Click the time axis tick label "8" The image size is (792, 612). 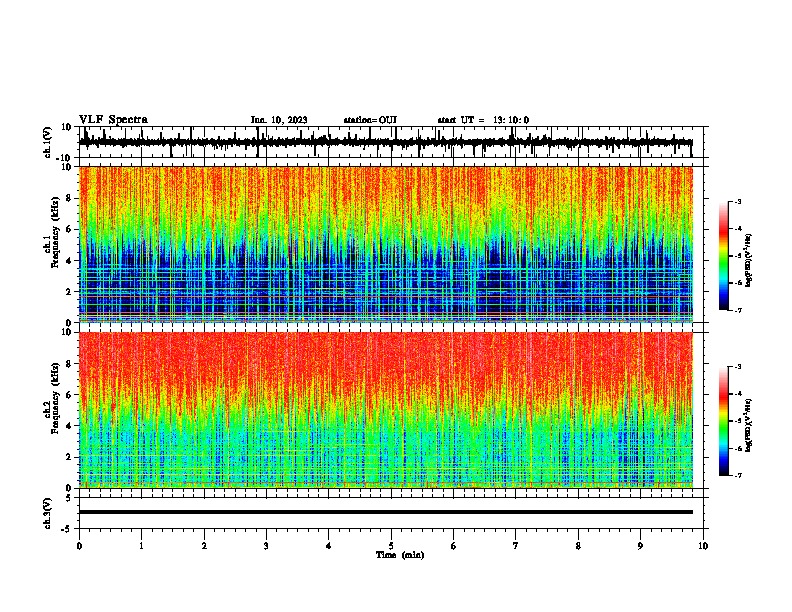click(x=578, y=546)
